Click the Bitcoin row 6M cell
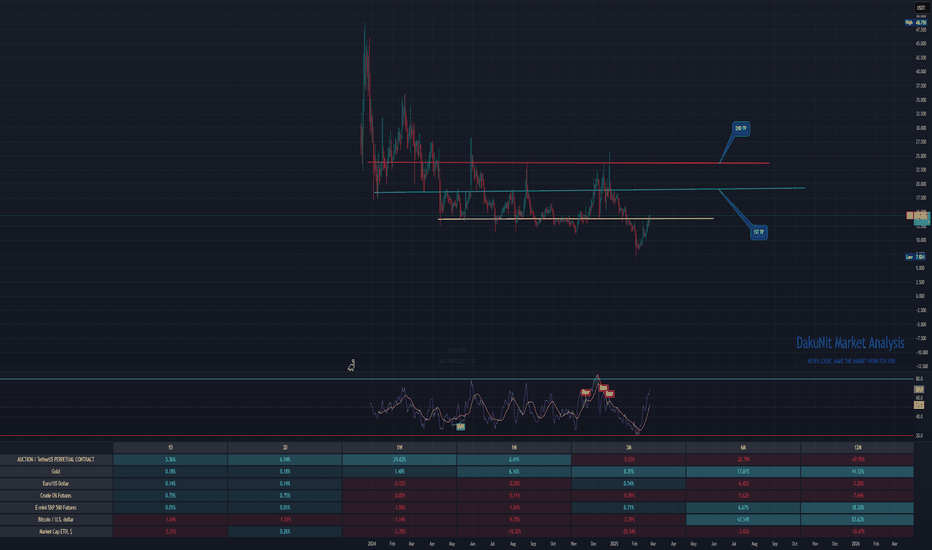This screenshot has height=550, width=932. pyautogui.click(x=743, y=520)
